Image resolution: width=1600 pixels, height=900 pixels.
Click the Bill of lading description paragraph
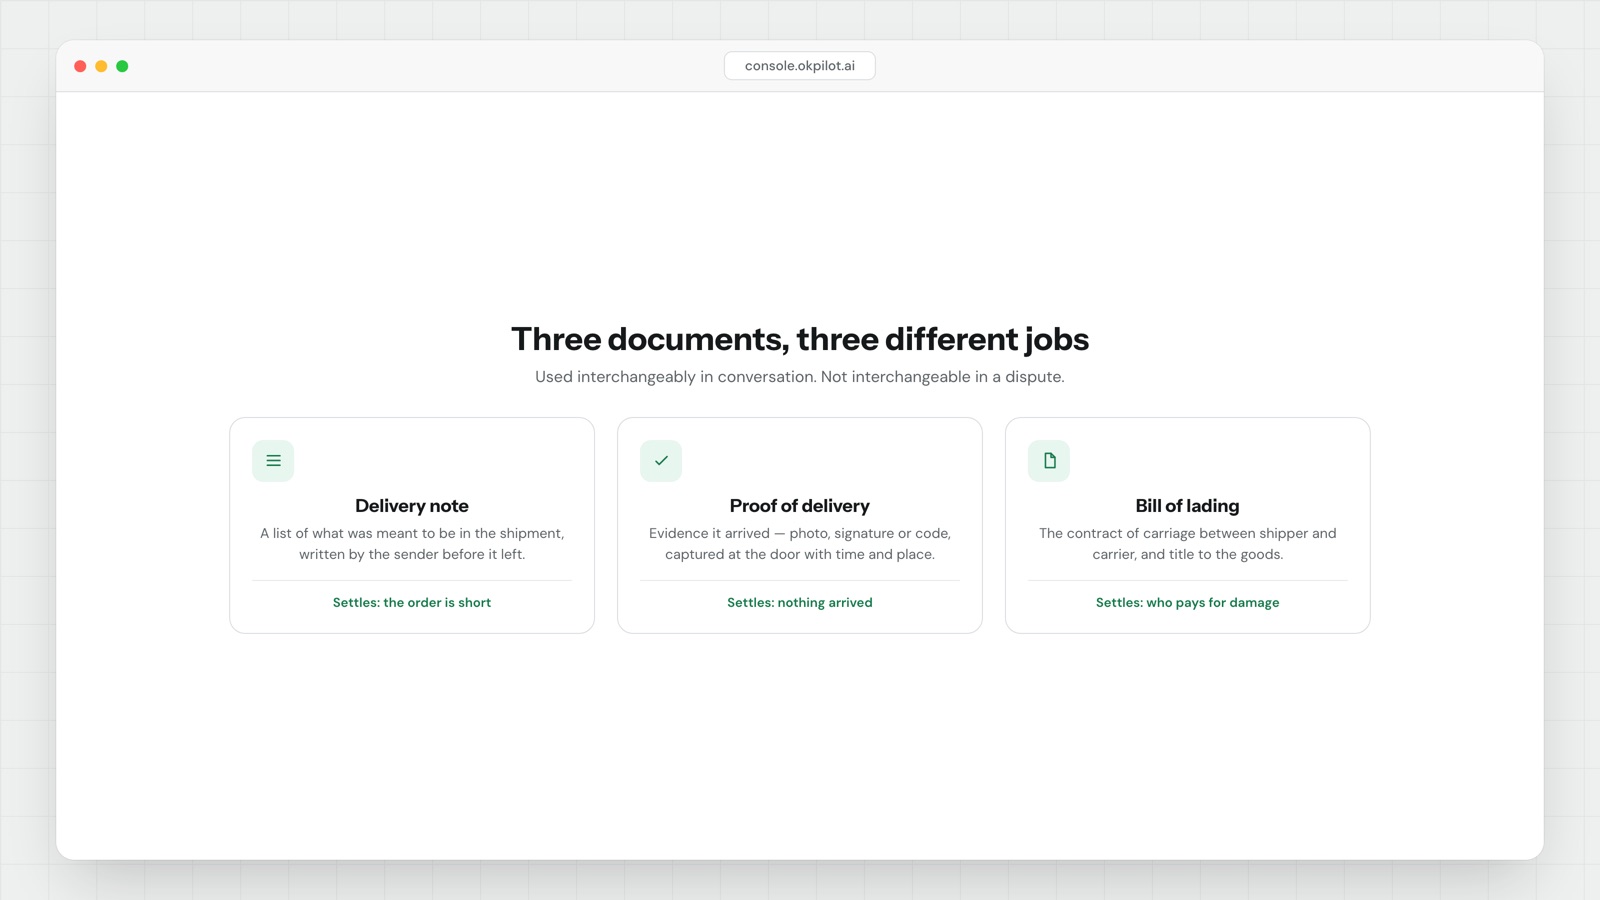point(1188,544)
